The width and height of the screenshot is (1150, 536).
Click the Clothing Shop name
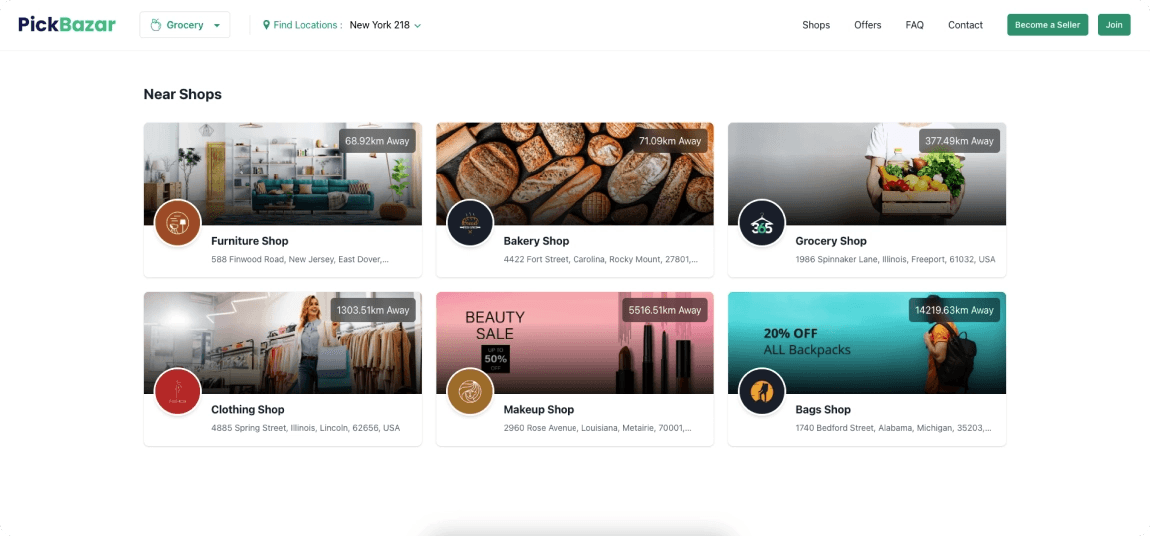[248, 409]
